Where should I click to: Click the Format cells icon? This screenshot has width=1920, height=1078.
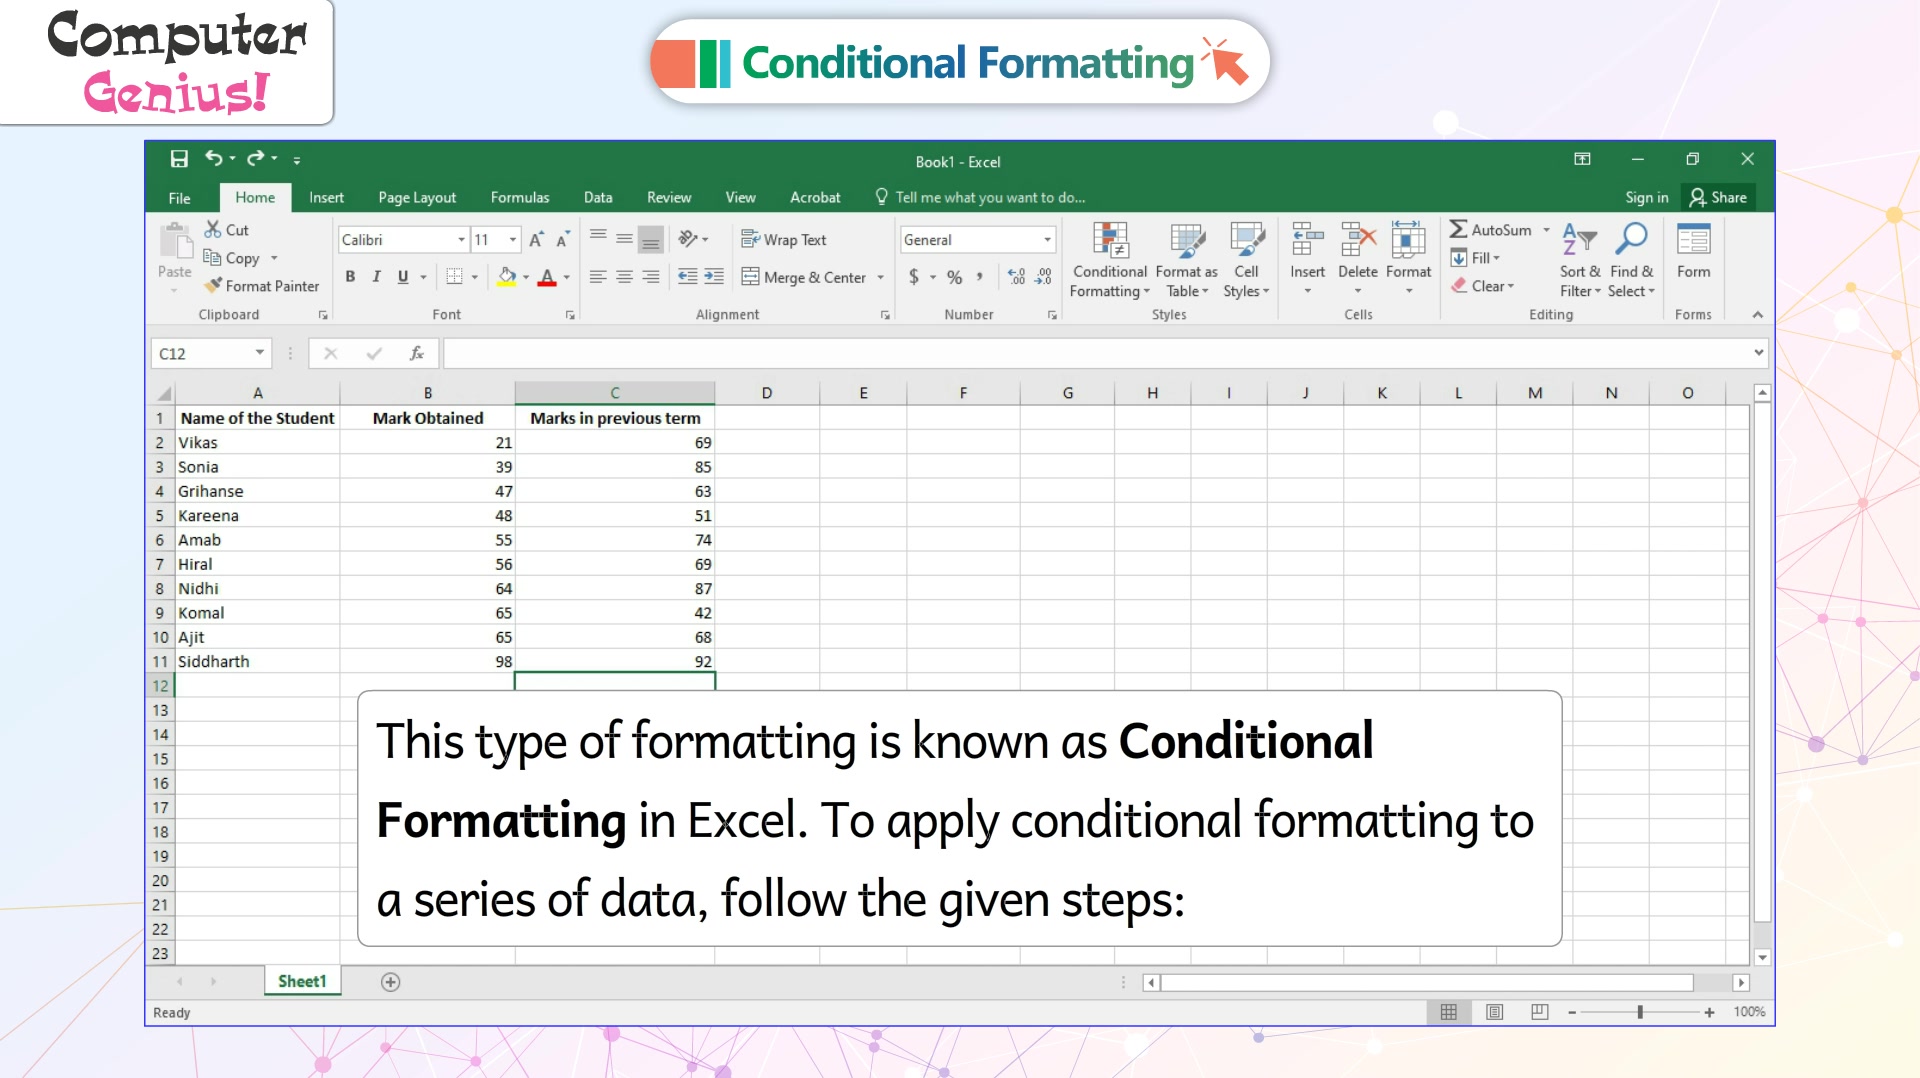[1408, 240]
